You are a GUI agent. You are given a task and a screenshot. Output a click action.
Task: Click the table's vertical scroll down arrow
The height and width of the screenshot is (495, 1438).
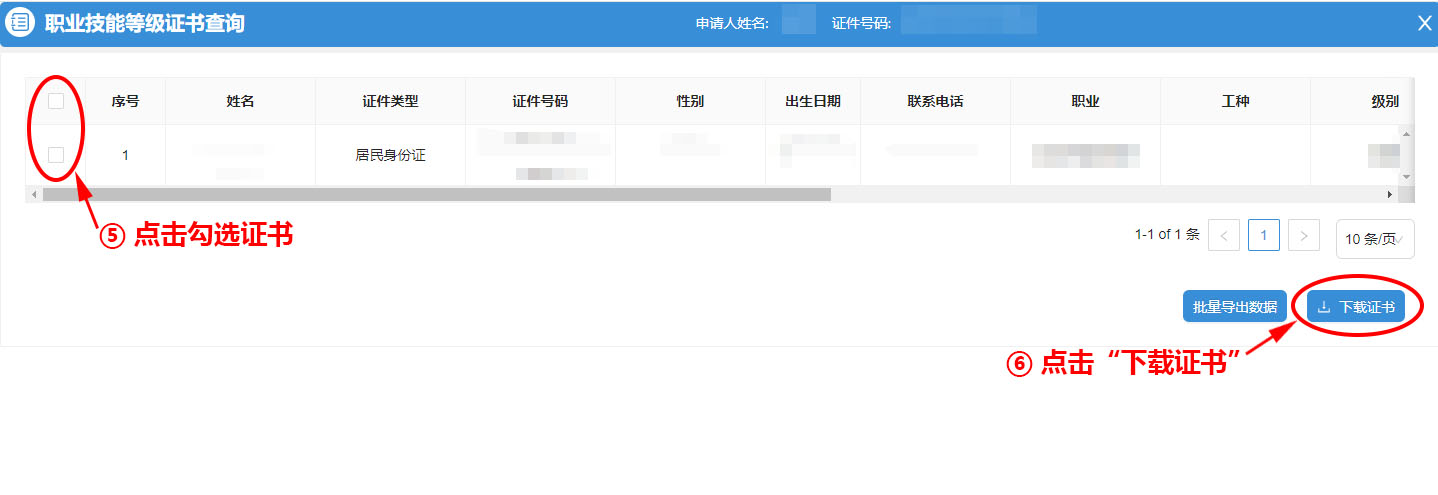tap(1406, 177)
